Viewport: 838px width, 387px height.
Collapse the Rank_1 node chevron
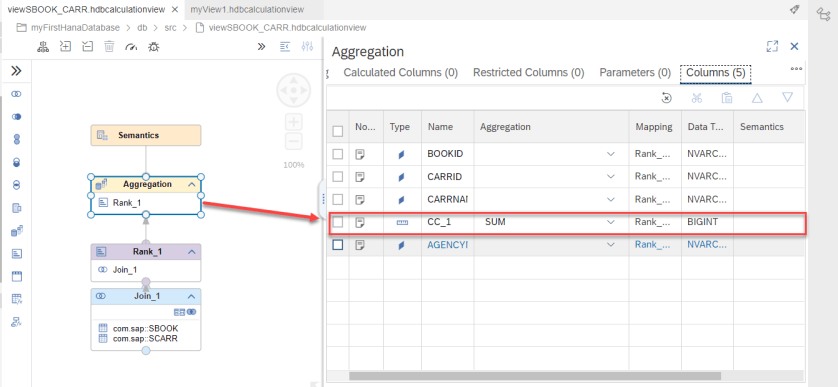(x=191, y=252)
